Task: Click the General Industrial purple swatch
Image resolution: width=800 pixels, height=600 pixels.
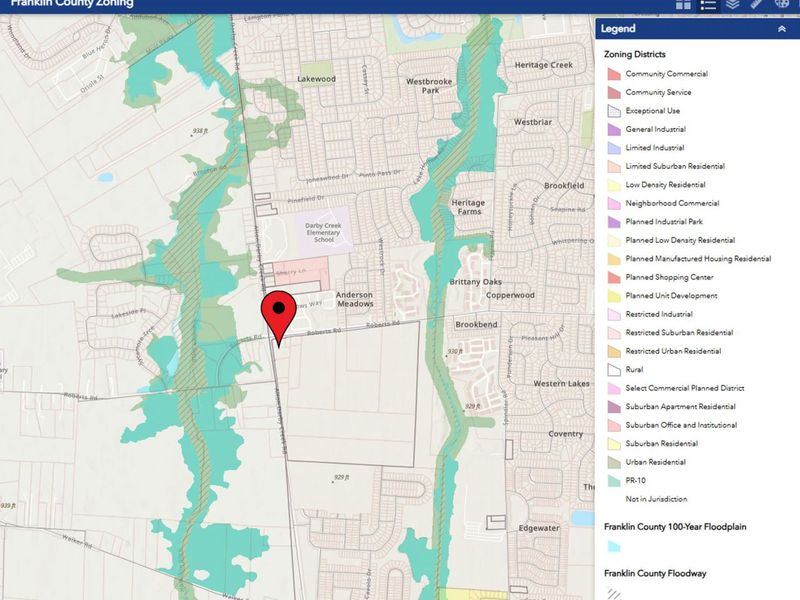Action: pos(613,130)
